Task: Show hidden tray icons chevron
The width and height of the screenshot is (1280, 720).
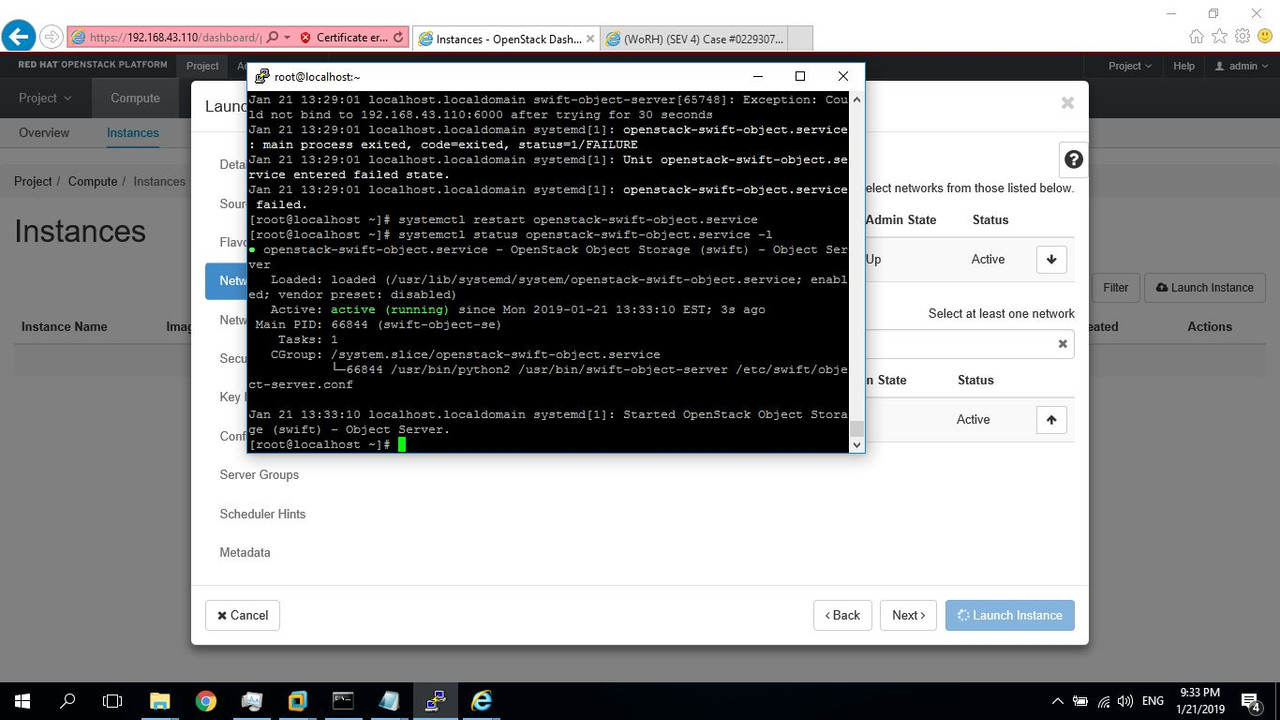Action: 1058,701
